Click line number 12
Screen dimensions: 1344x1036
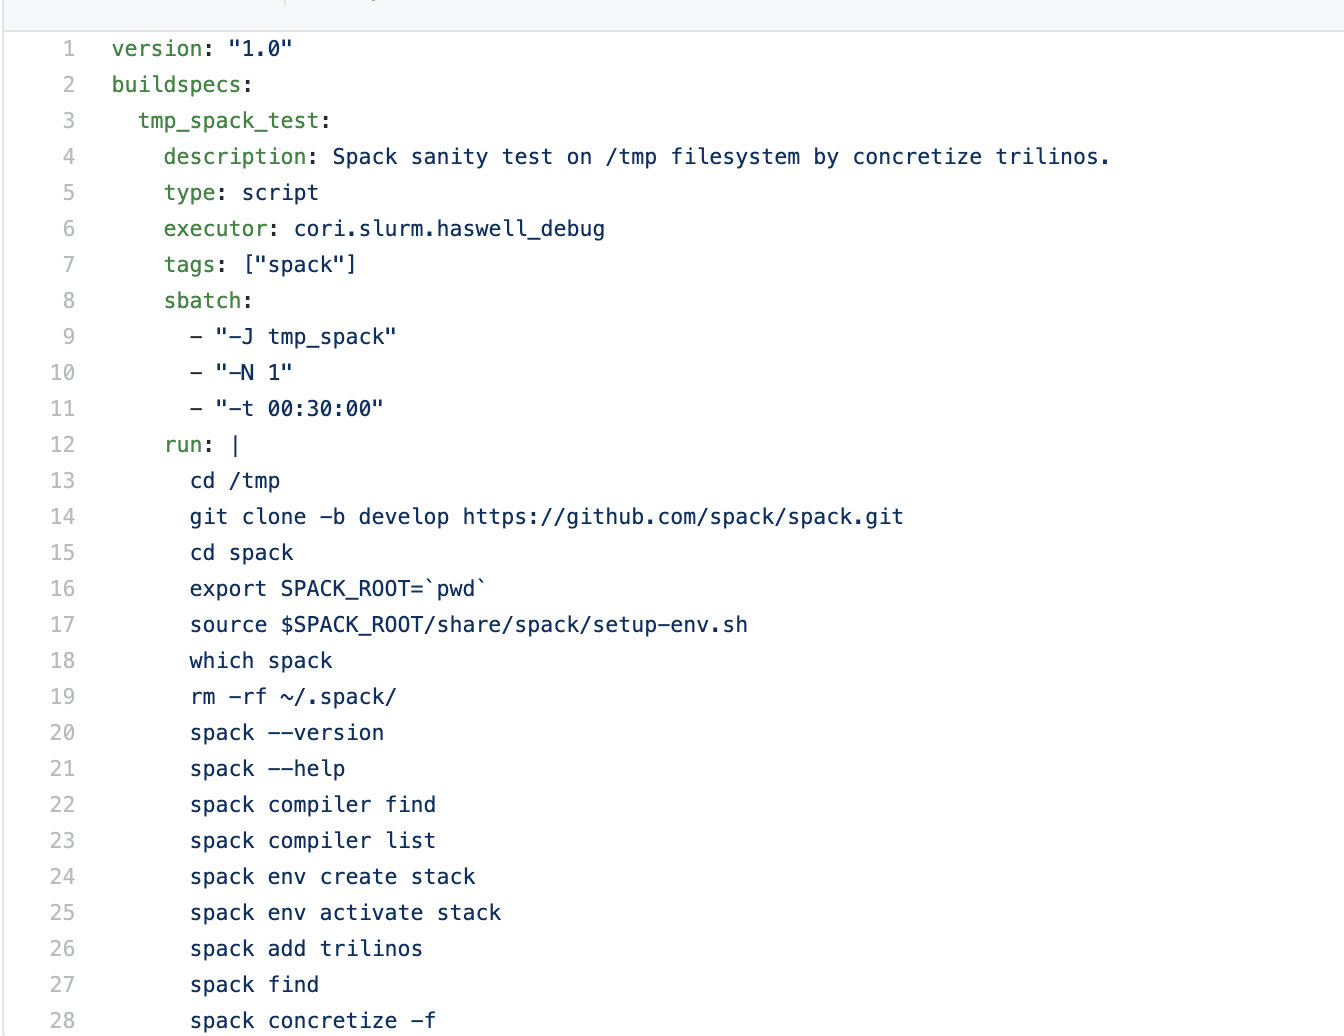[63, 444]
